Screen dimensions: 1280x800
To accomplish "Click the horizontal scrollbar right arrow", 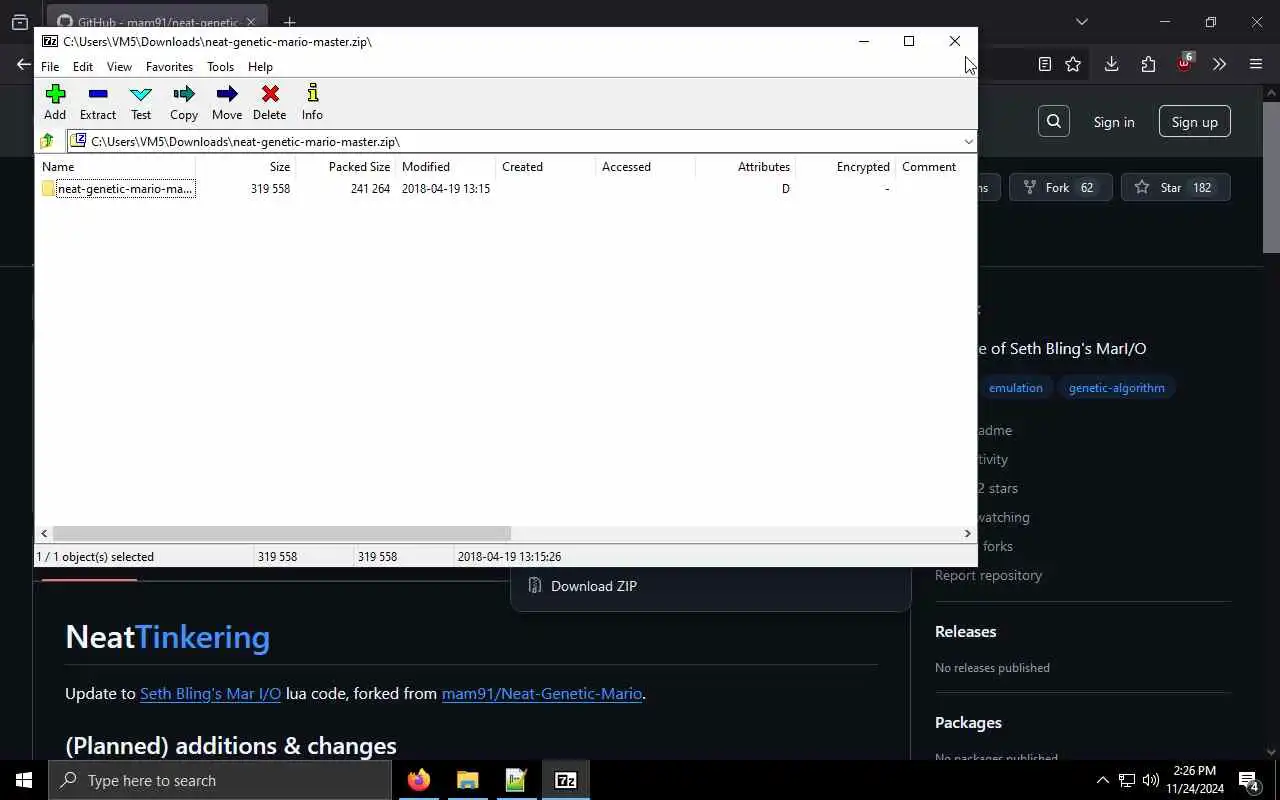I will point(967,534).
